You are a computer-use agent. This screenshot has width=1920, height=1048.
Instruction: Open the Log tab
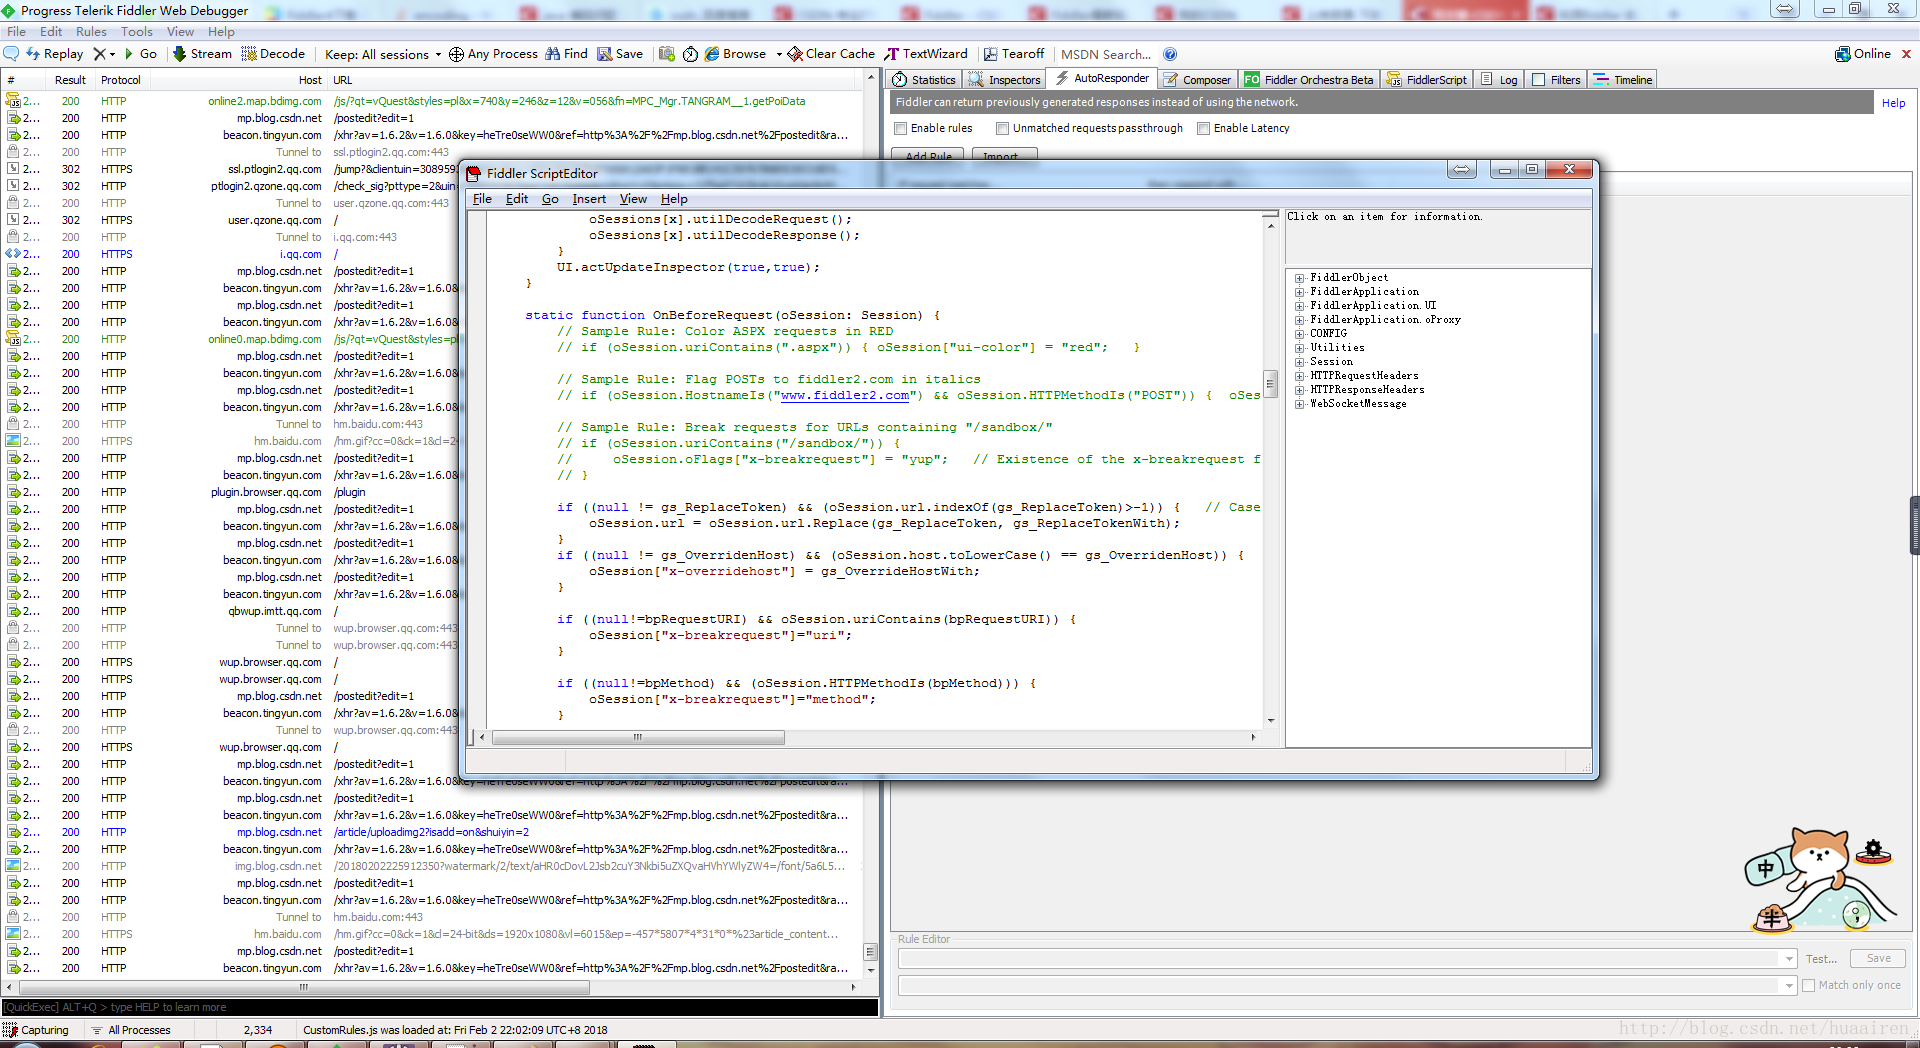pos(1499,80)
